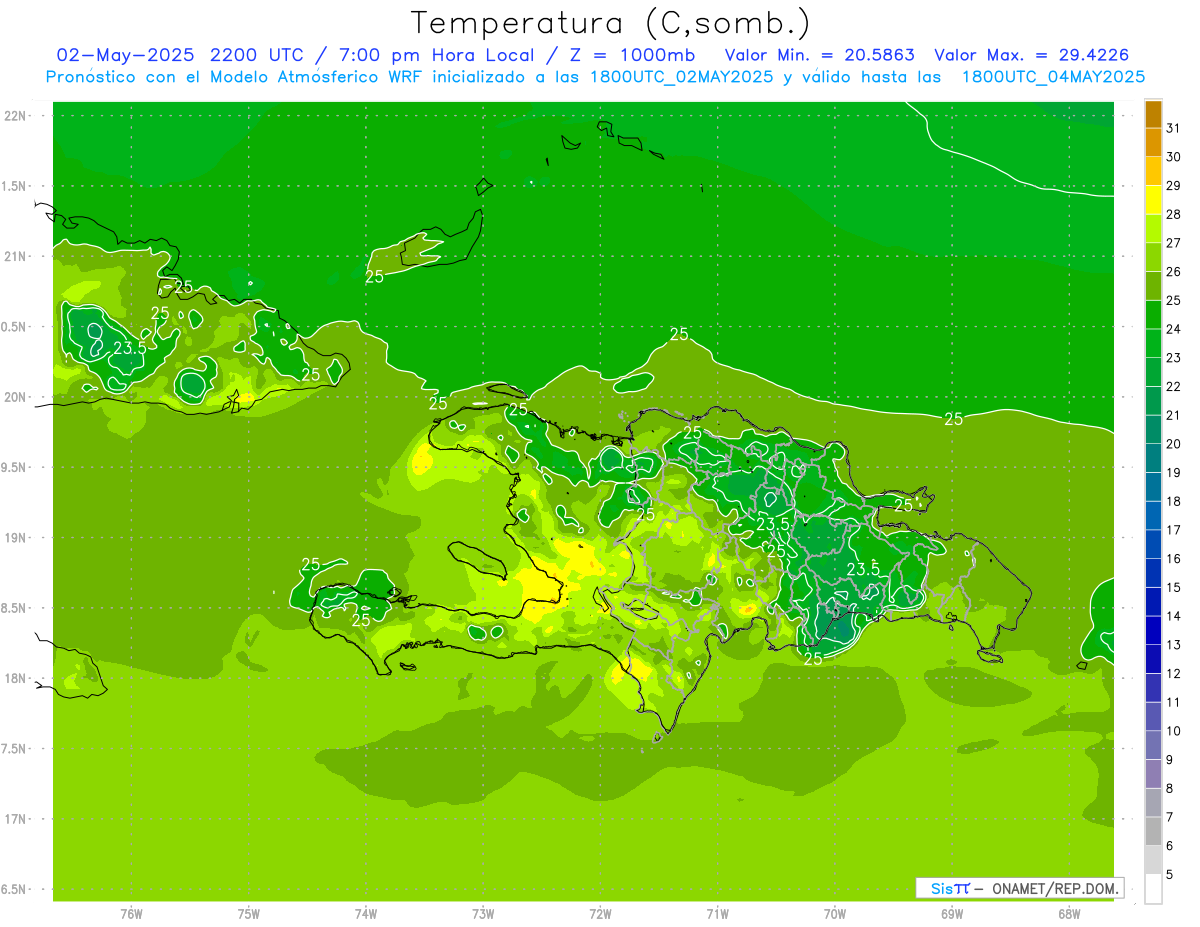Click the '19N' latitude label

click(16, 537)
